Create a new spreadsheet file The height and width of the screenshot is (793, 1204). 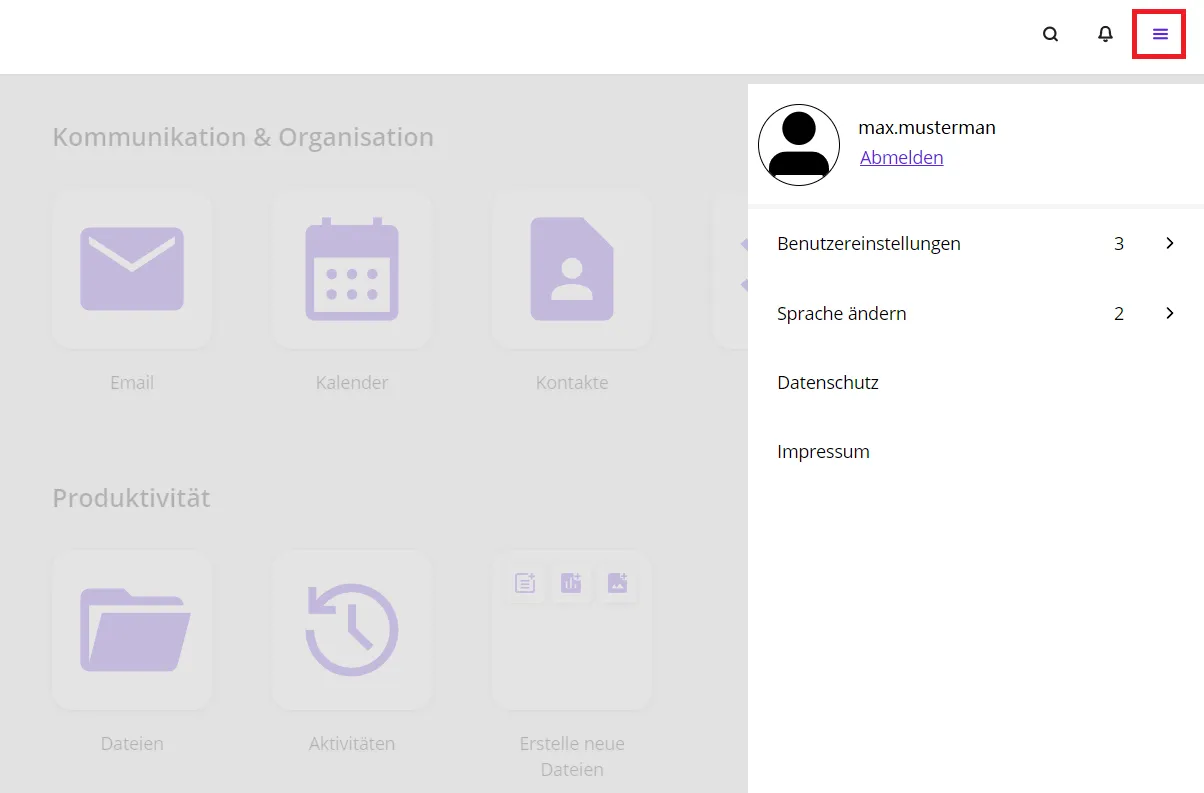point(571,583)
